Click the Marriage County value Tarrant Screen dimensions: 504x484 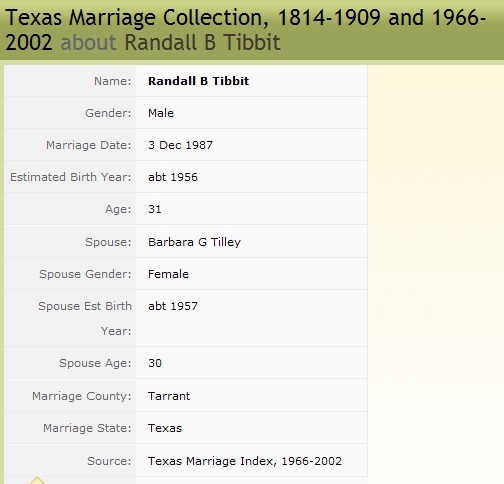[x=169, y=396]
